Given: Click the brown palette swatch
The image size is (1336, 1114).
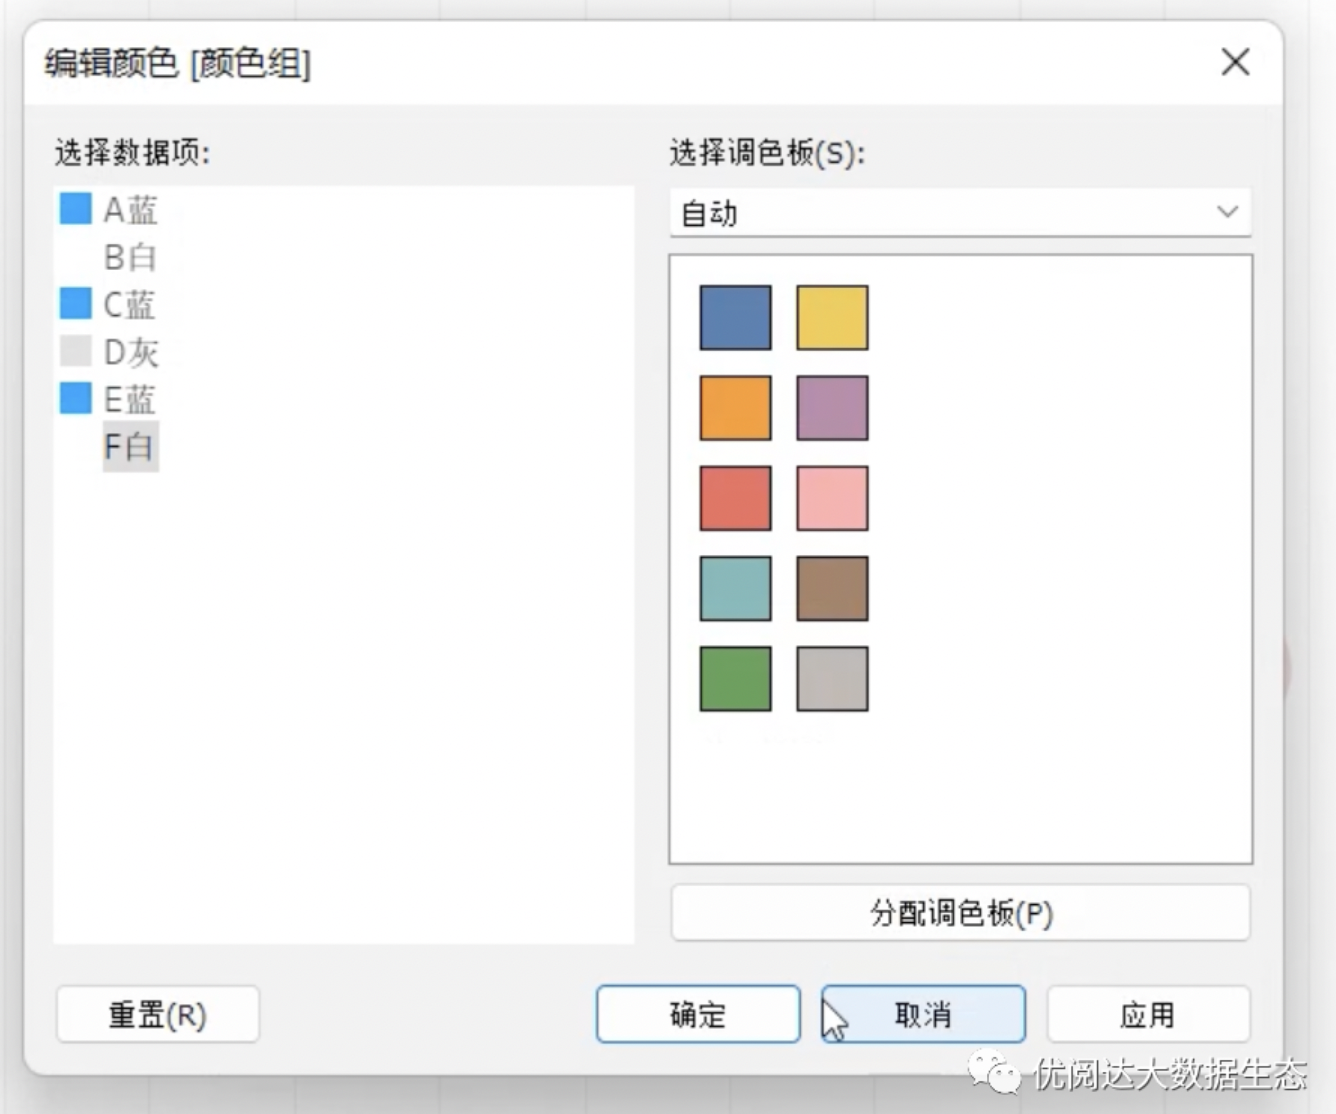Looking at the screenshot, I should pyautogui.click(x=832, y=589).
